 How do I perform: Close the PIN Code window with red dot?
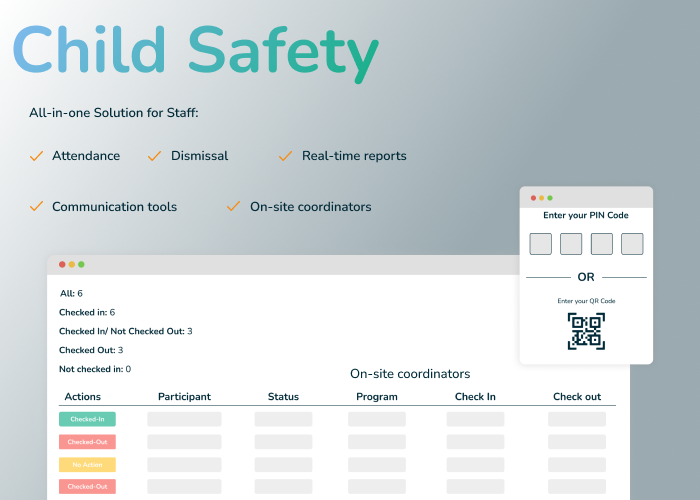[533, 198]
